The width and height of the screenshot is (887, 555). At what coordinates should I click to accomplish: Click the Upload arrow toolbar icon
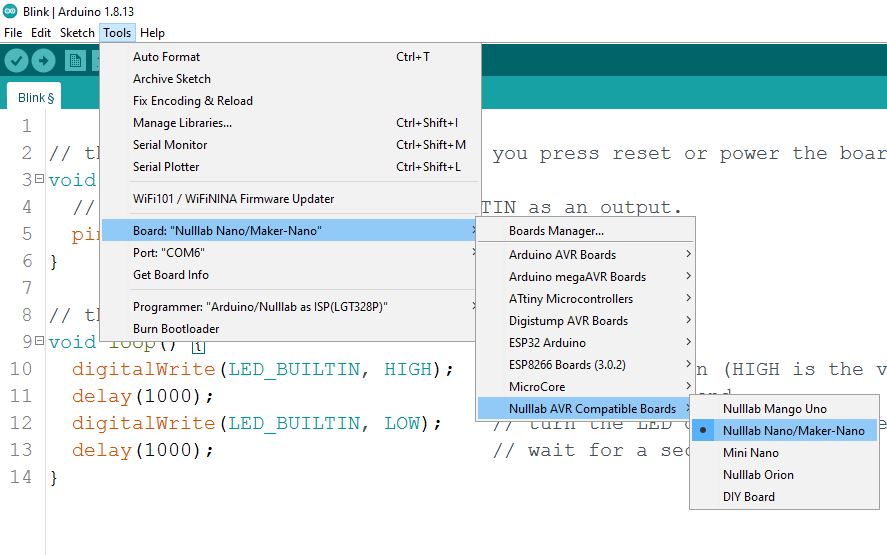point(43,61)
